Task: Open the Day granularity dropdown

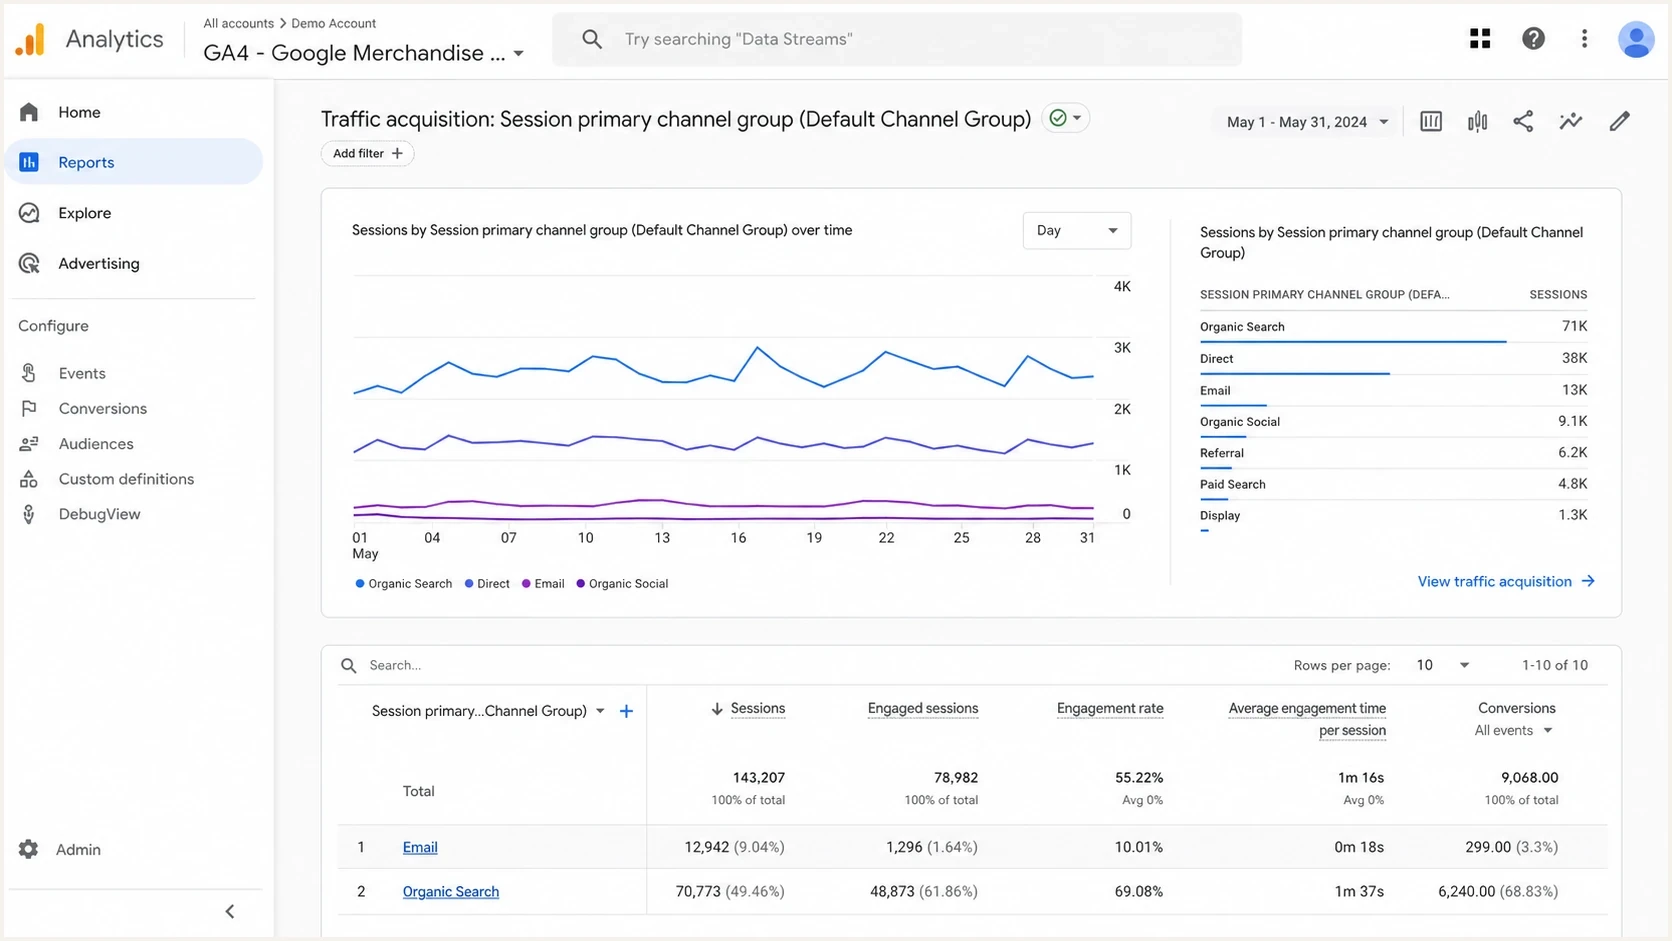Action: coord(1076,230)
